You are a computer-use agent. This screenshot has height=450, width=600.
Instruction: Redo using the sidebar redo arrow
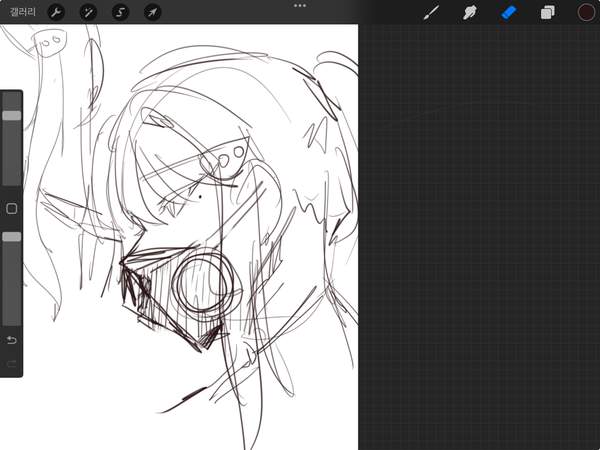[12, 362]
